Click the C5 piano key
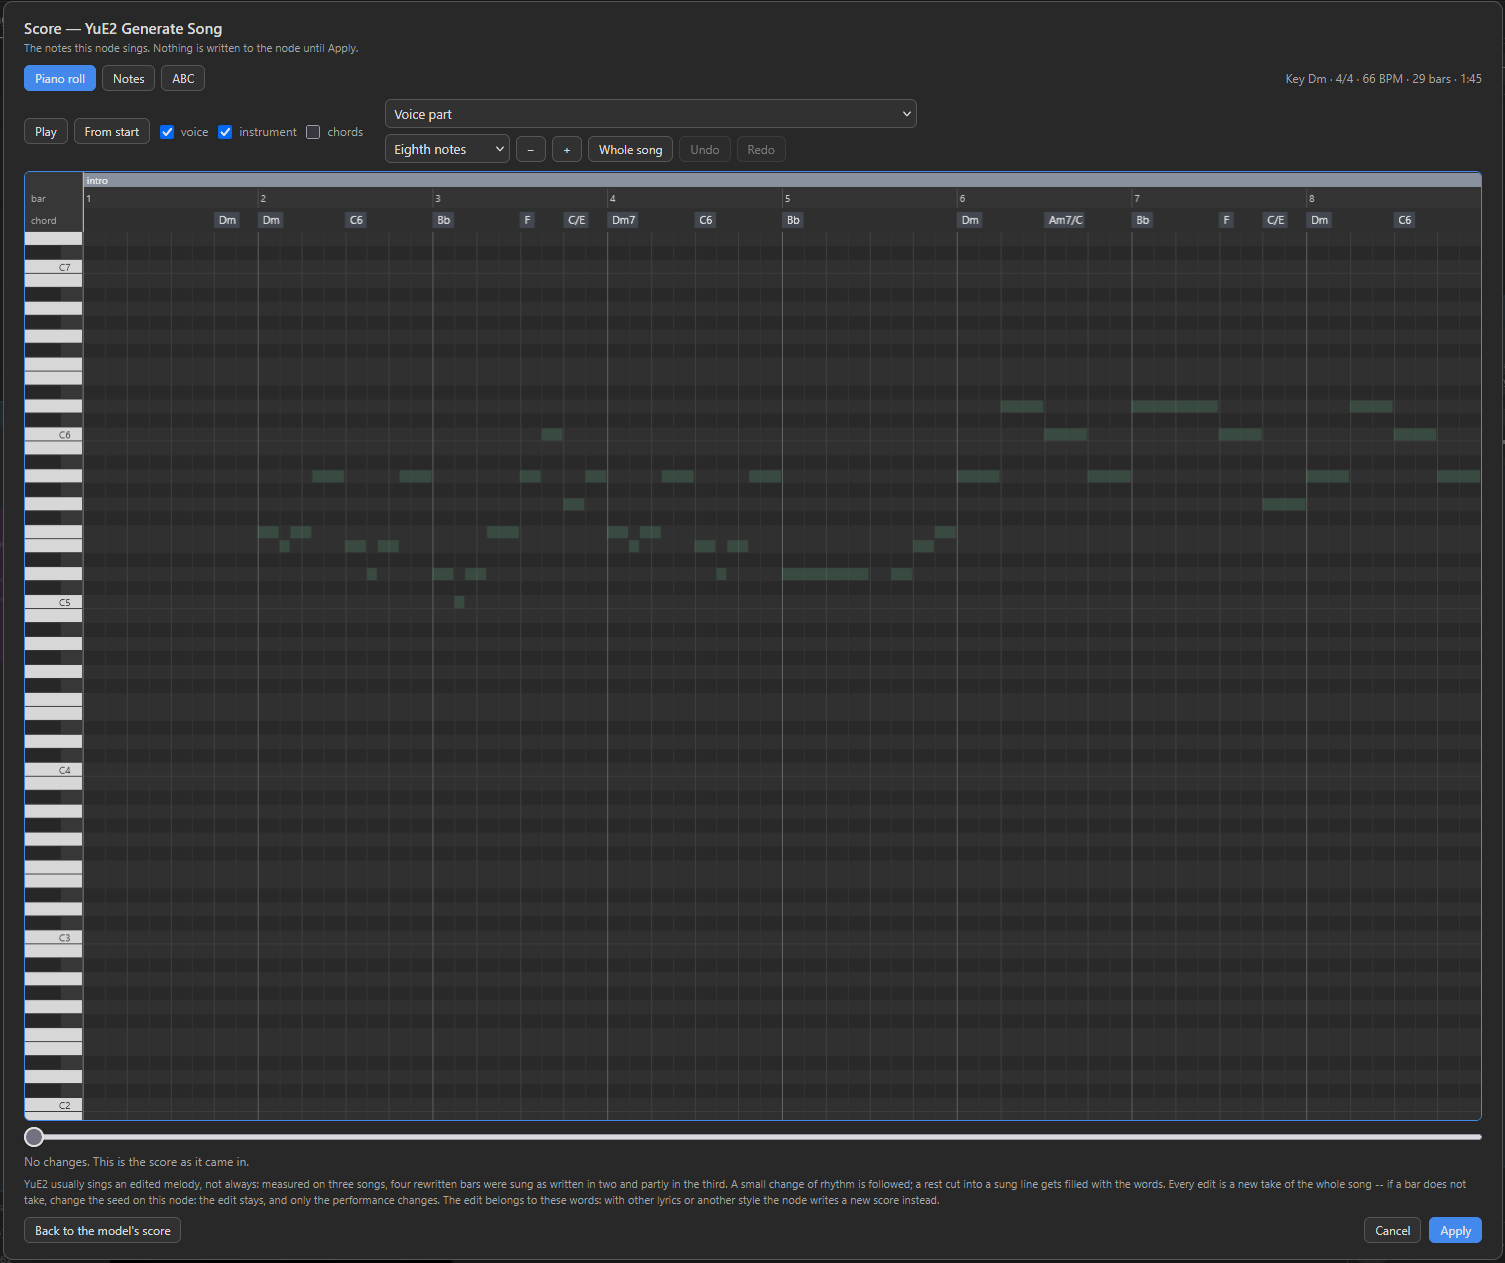Image resolution: width=1505 pixels, height=1263 pixels. 54,602
